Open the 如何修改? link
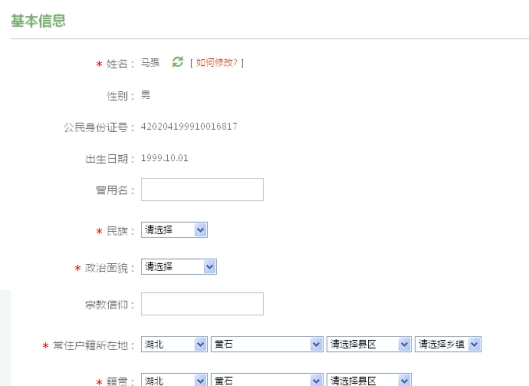 (217, 62)
